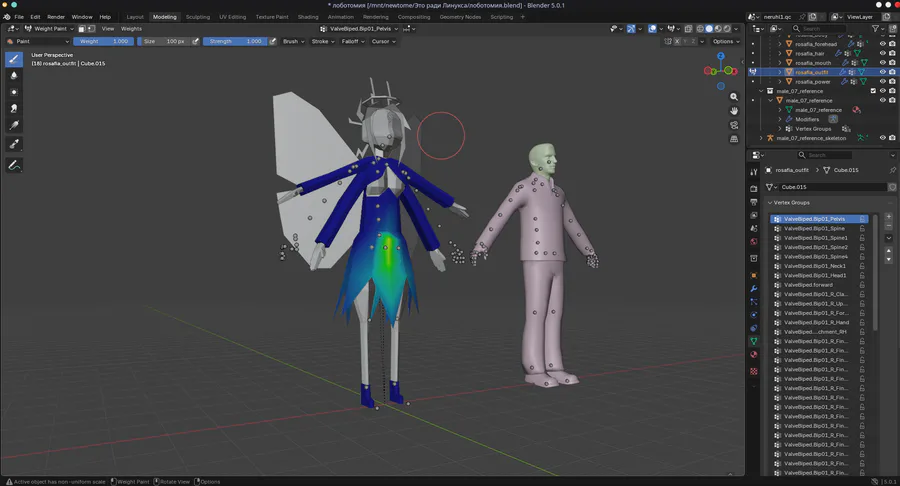Image resolution: width=900 pixels, height=486 pixels.
Task: Open the active vertex group dropdown in header
Action: [359, 29]
